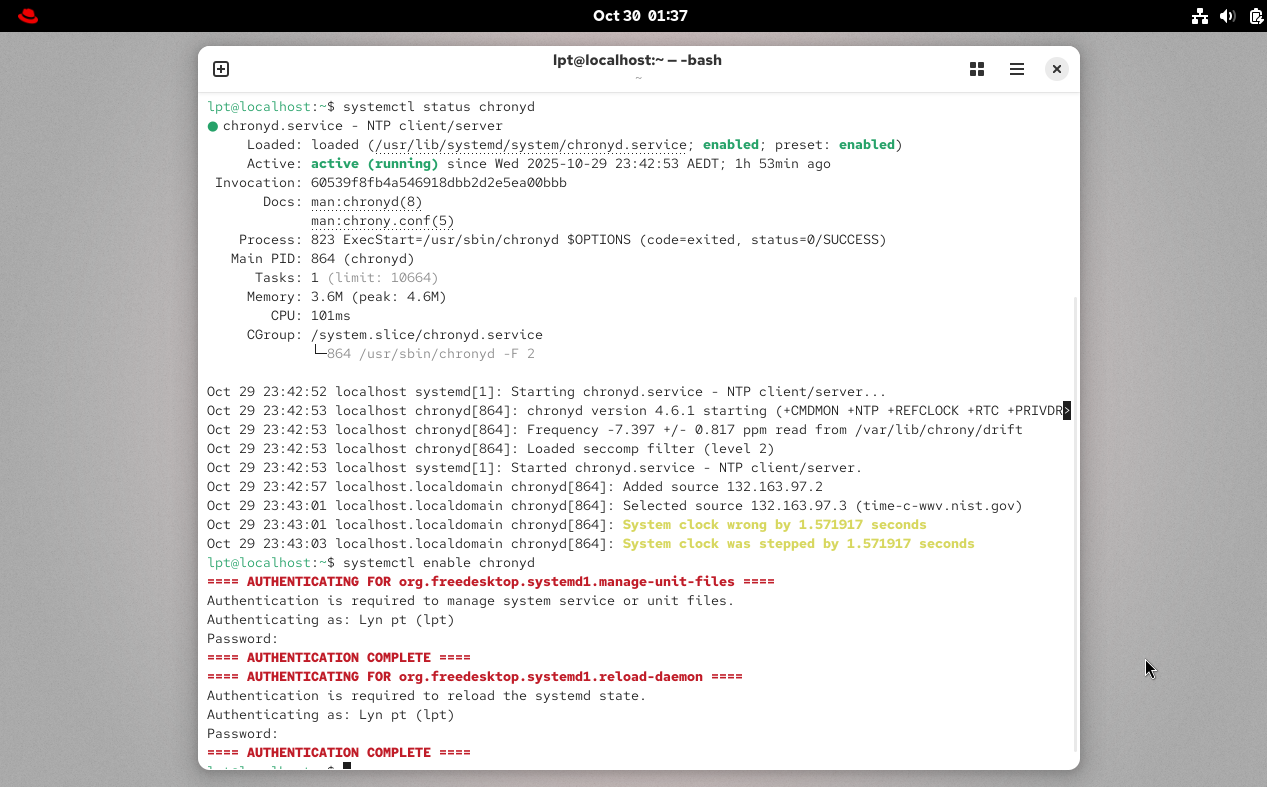Click the lpt@localhost:~ — -bash title bar
1267x787 pixels.
coord(638,60)
